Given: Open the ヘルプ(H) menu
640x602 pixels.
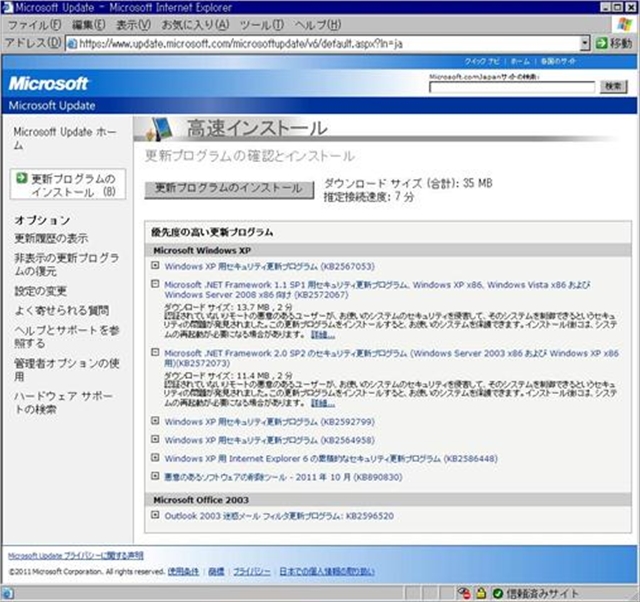Looking at the screenshot, I should click(318, 25).
